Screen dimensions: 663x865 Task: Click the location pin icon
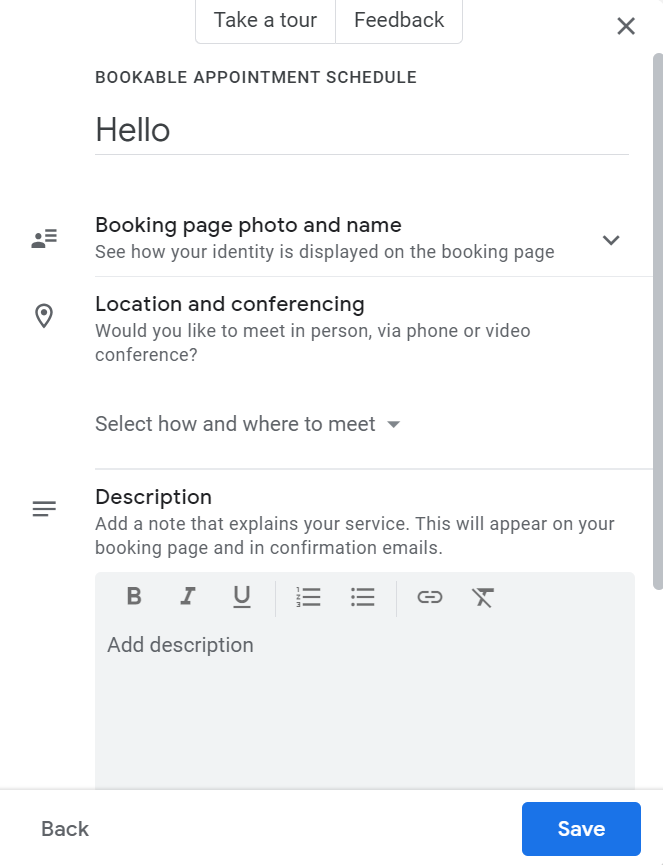[x=44, y=317]
